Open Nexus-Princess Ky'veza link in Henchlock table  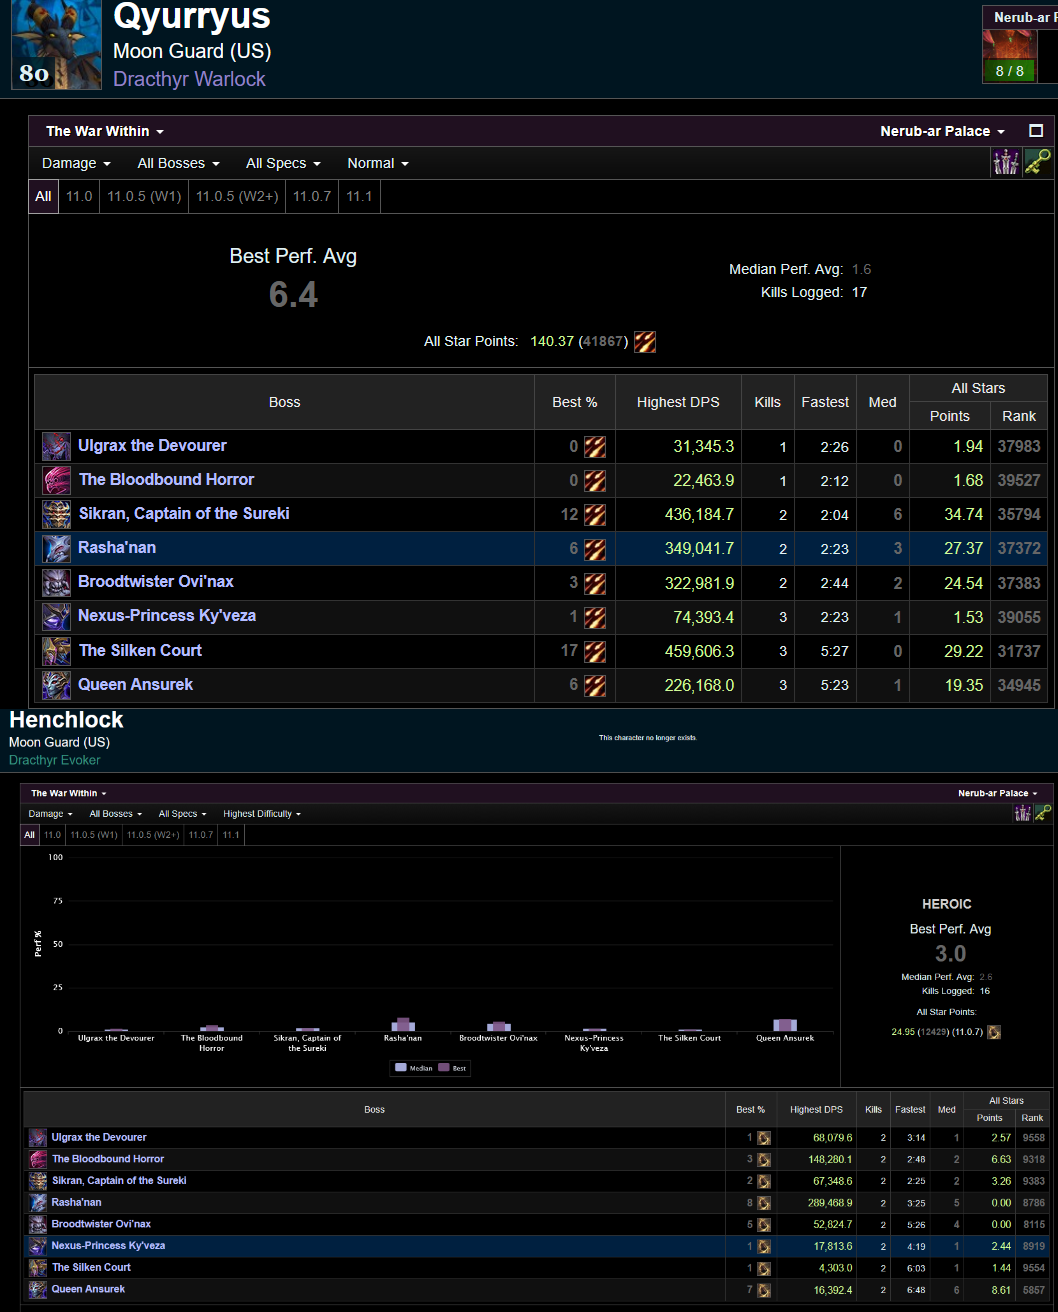click(x=108, y=1246)
